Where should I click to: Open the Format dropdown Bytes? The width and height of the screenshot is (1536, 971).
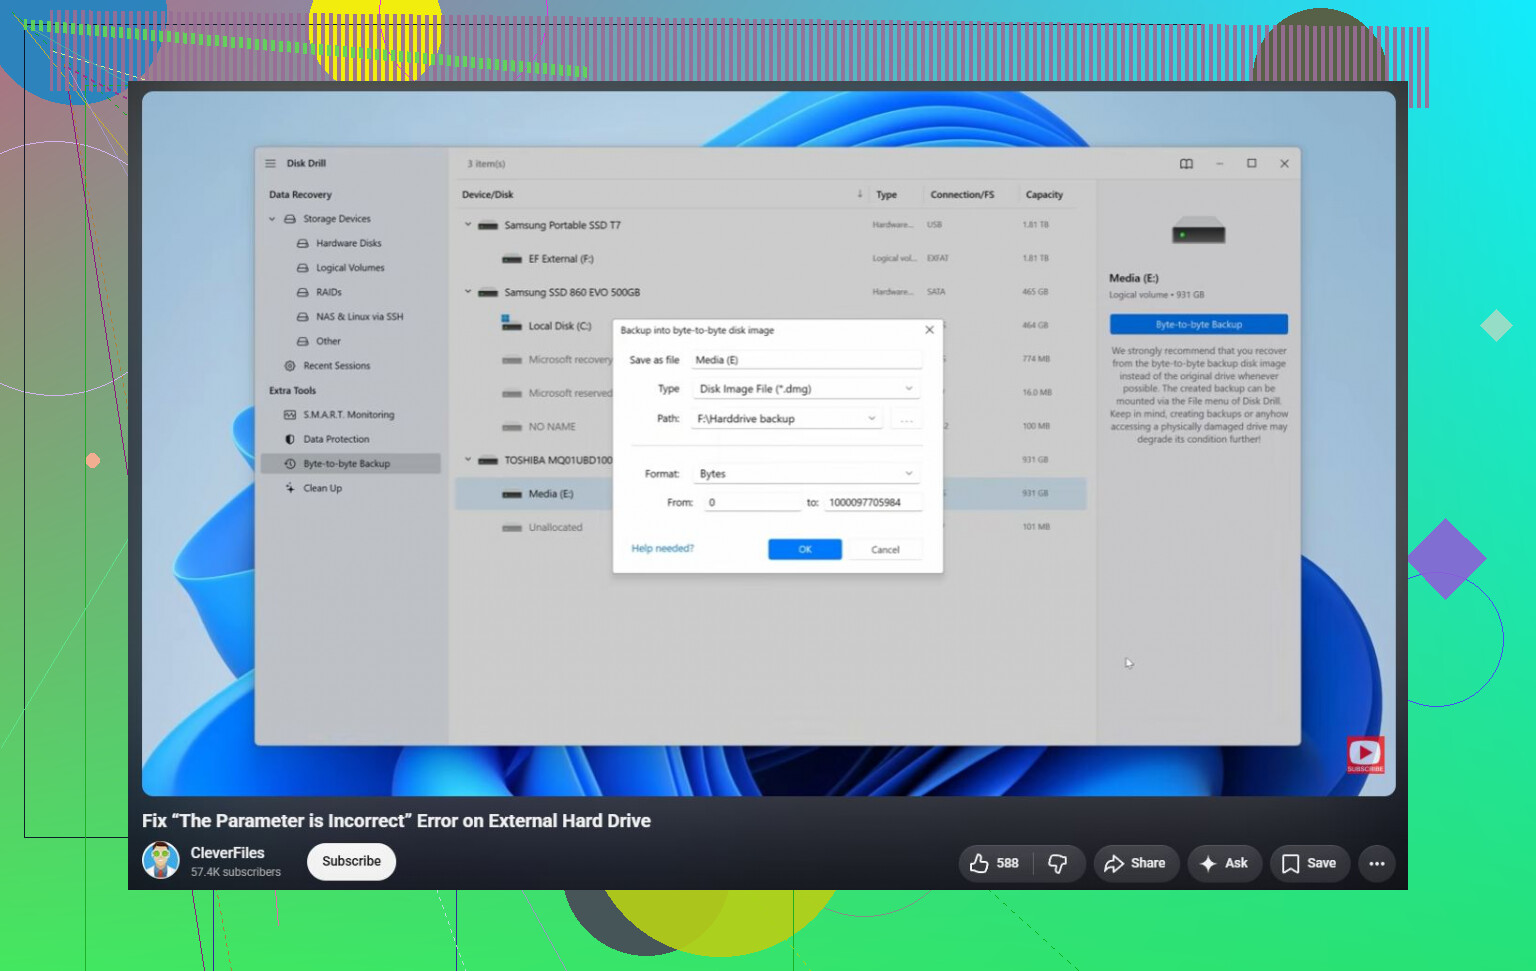pos(806,474)
